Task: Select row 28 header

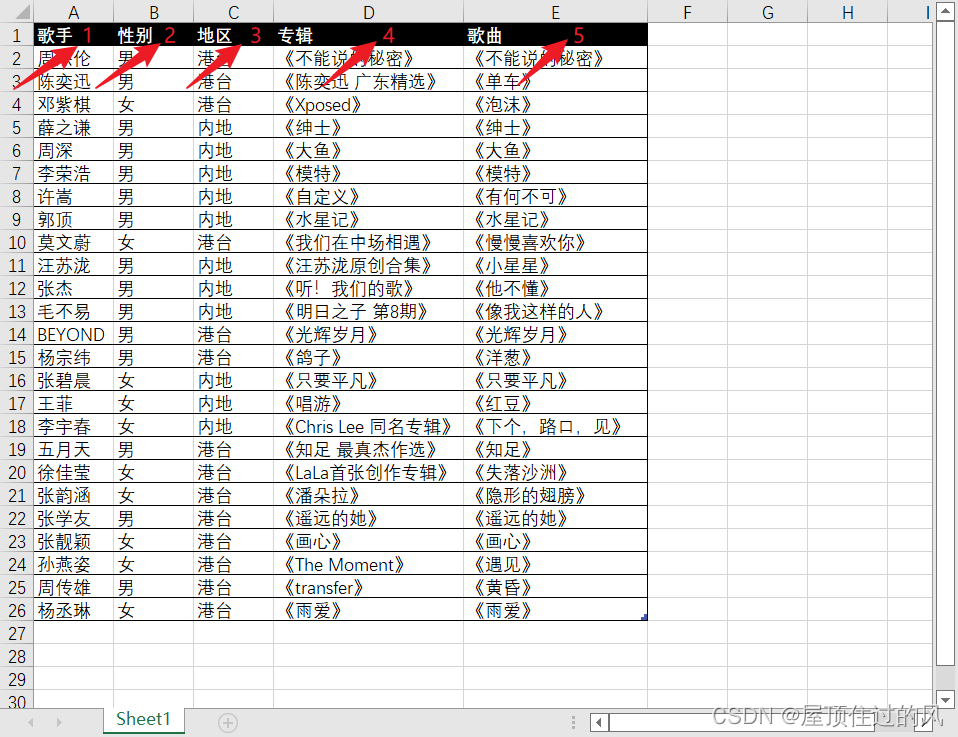Action: (16, 656)
